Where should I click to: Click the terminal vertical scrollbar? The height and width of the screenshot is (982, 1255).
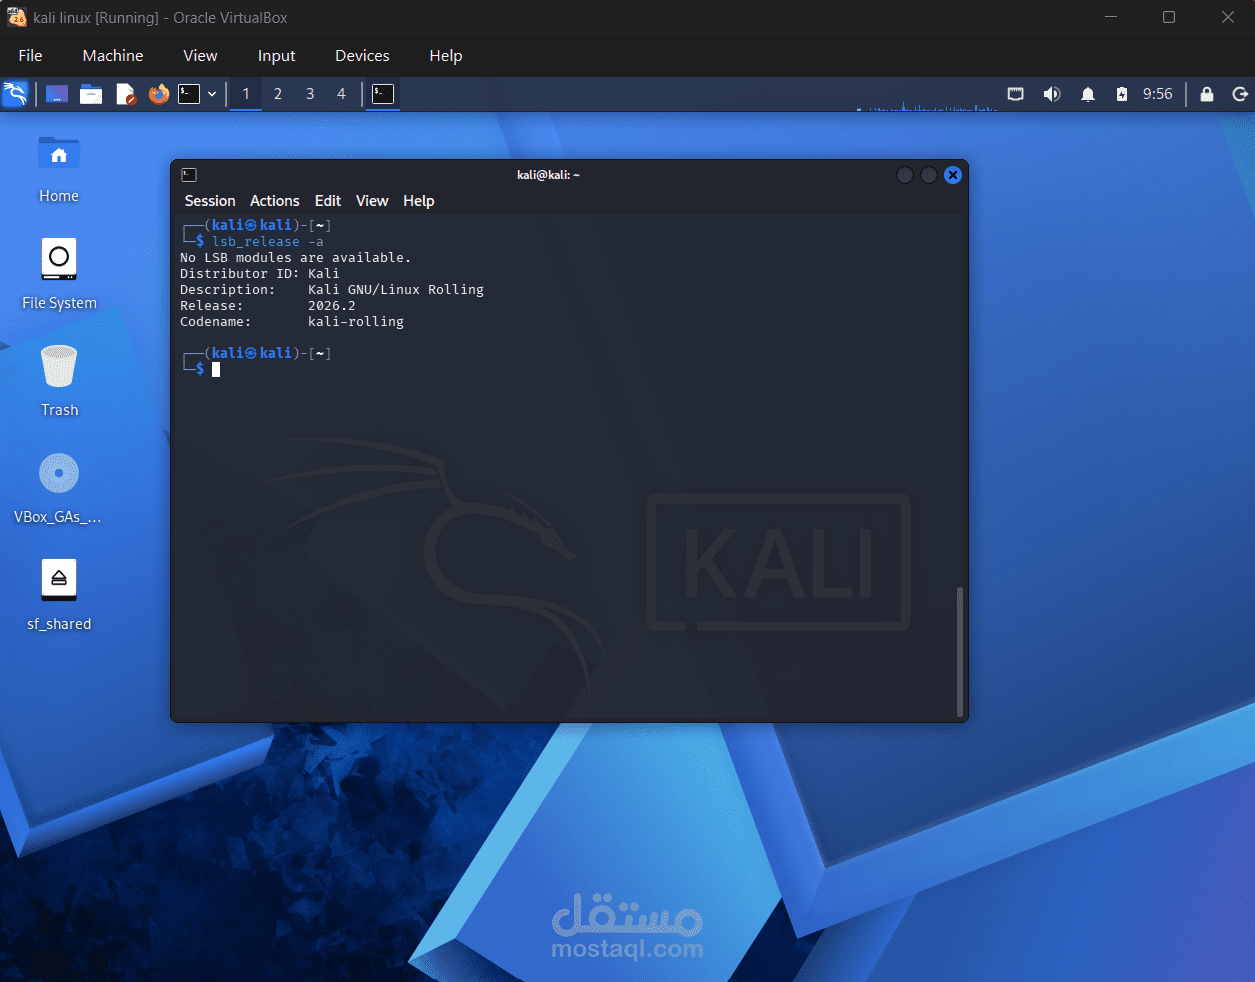tap(960, 651)
